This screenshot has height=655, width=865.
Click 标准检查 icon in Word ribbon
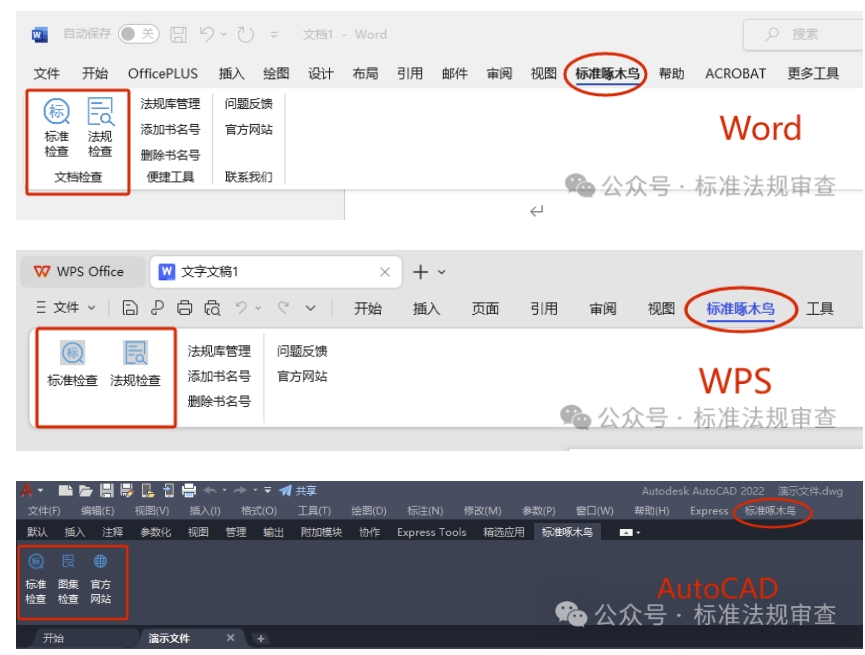pyautogui.click(x=56, y=112)
